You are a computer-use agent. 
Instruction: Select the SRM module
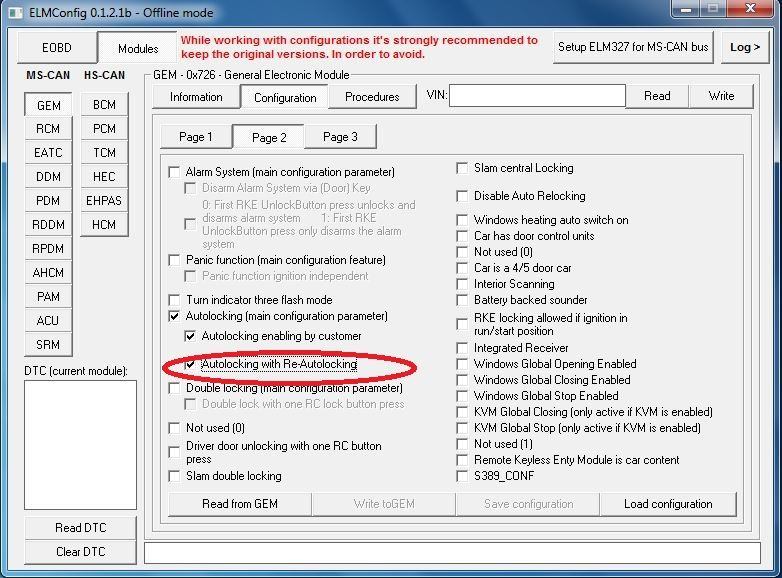click(x=48, y=345)
